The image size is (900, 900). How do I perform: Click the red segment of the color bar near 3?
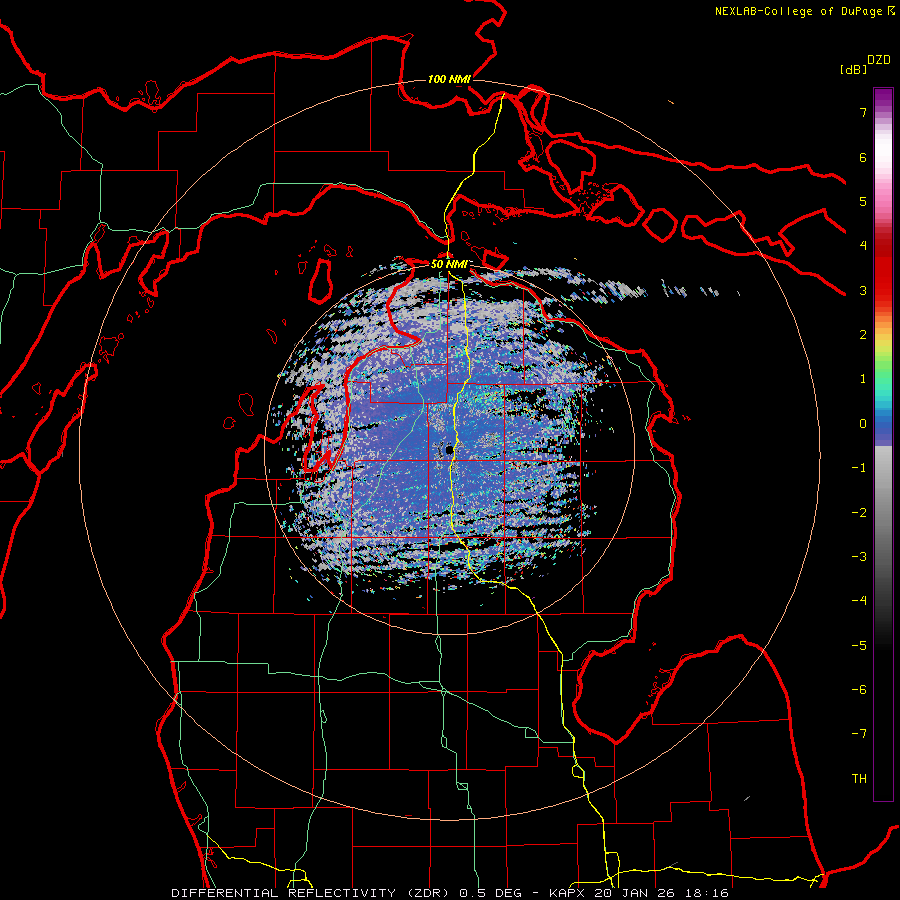click(x=883, y=287)
